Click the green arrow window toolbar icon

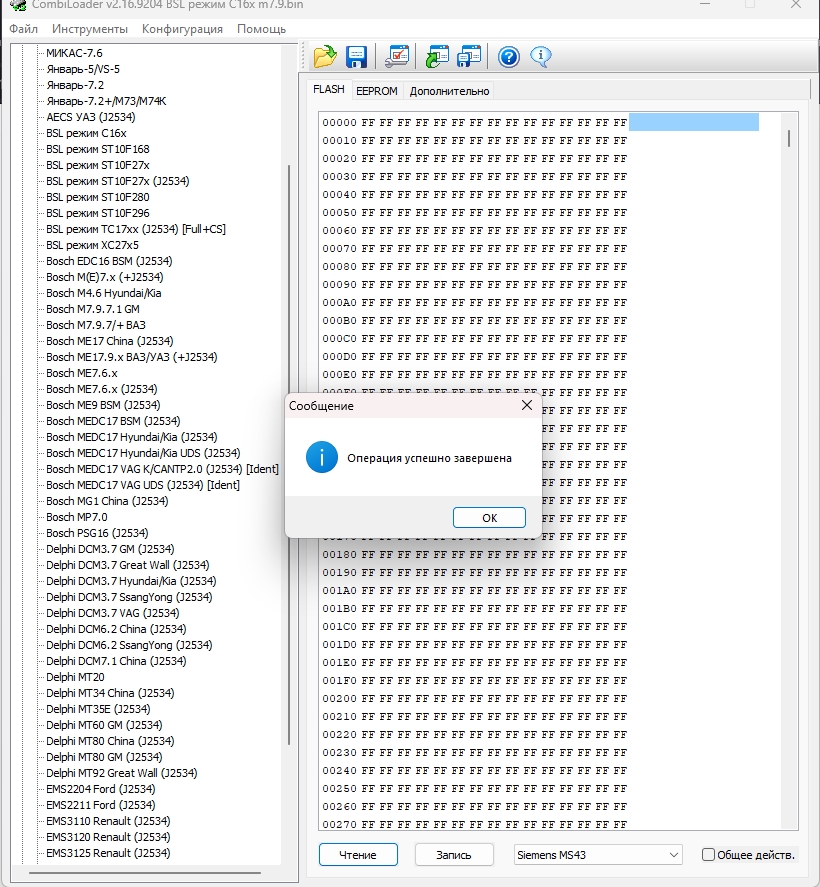(437, 57)
